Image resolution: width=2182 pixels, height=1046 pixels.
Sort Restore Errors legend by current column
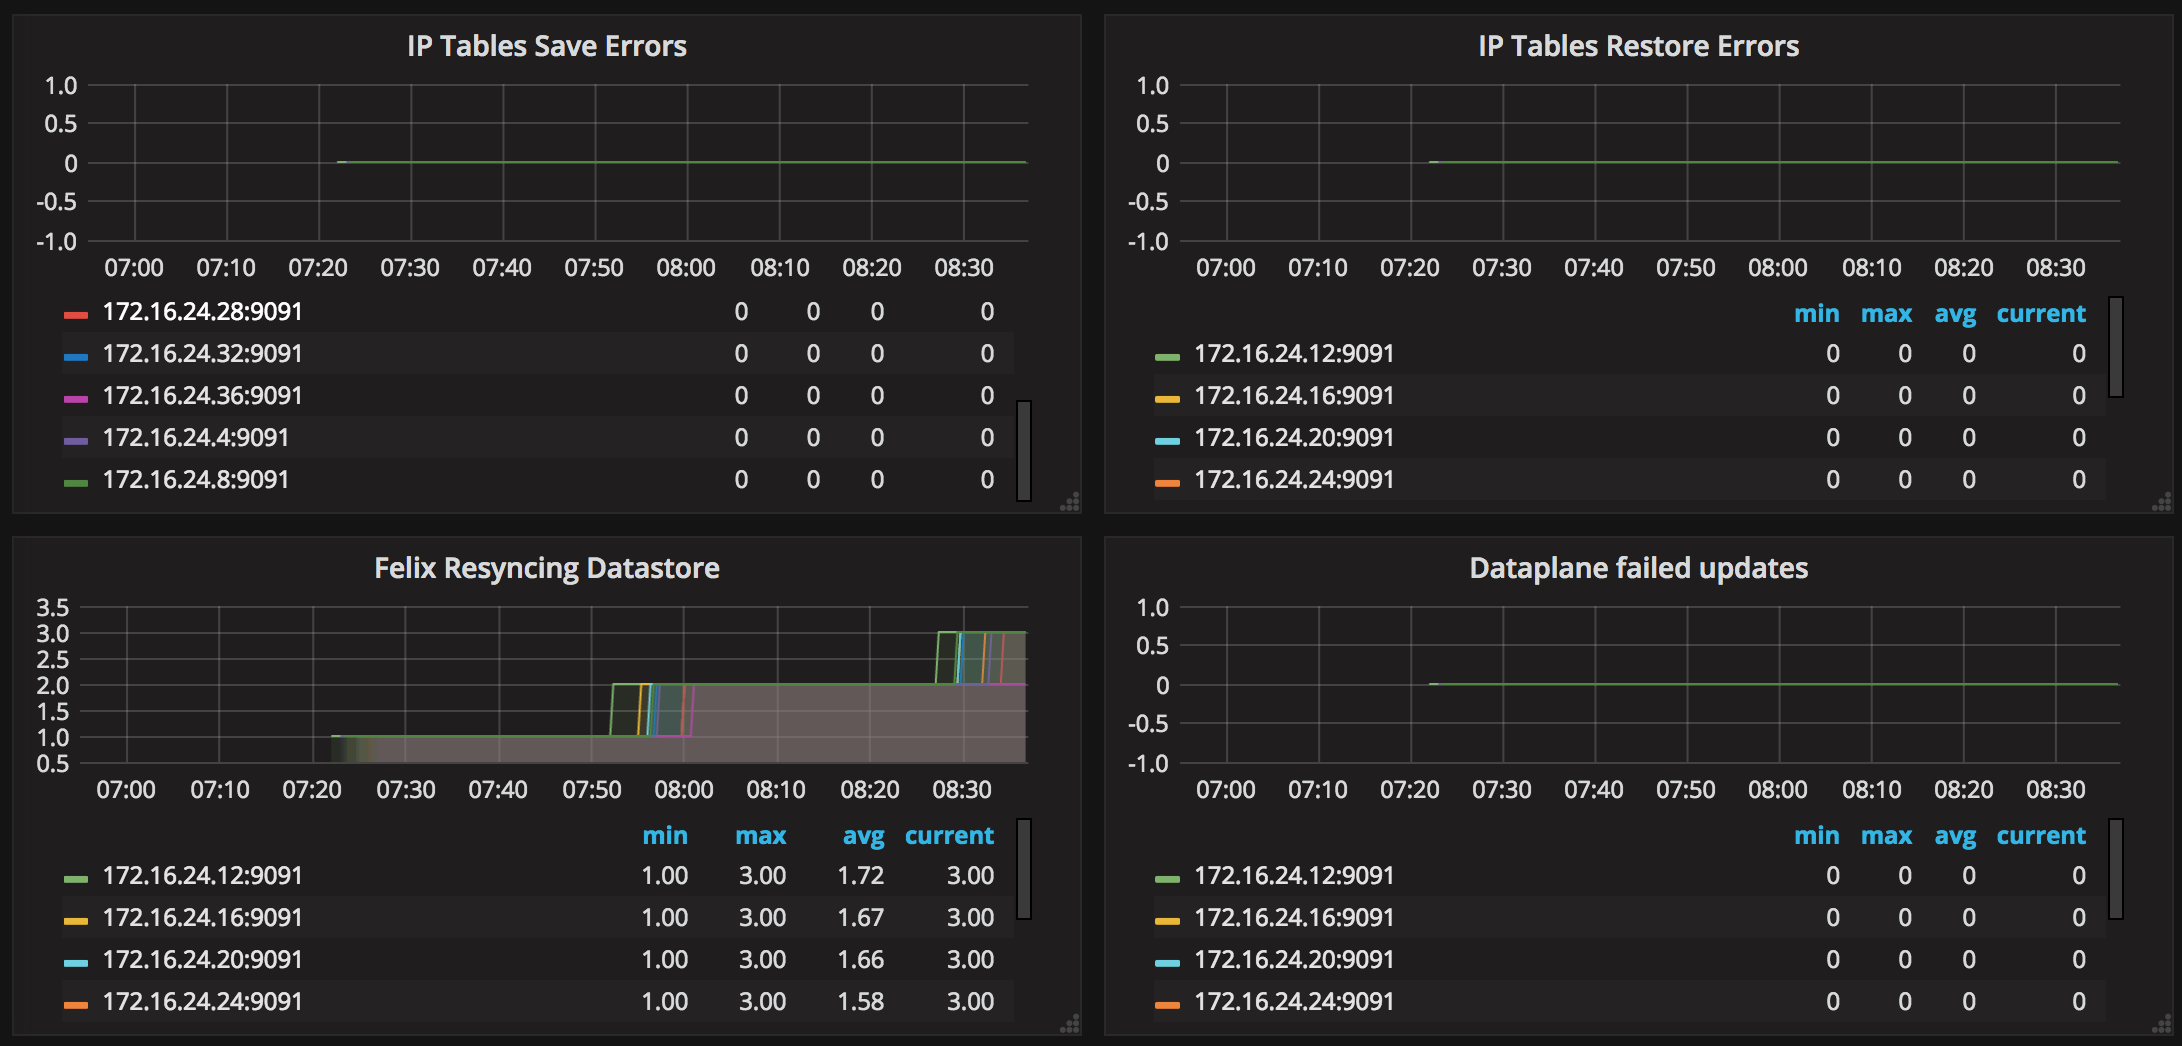(x=2040, y=314)
